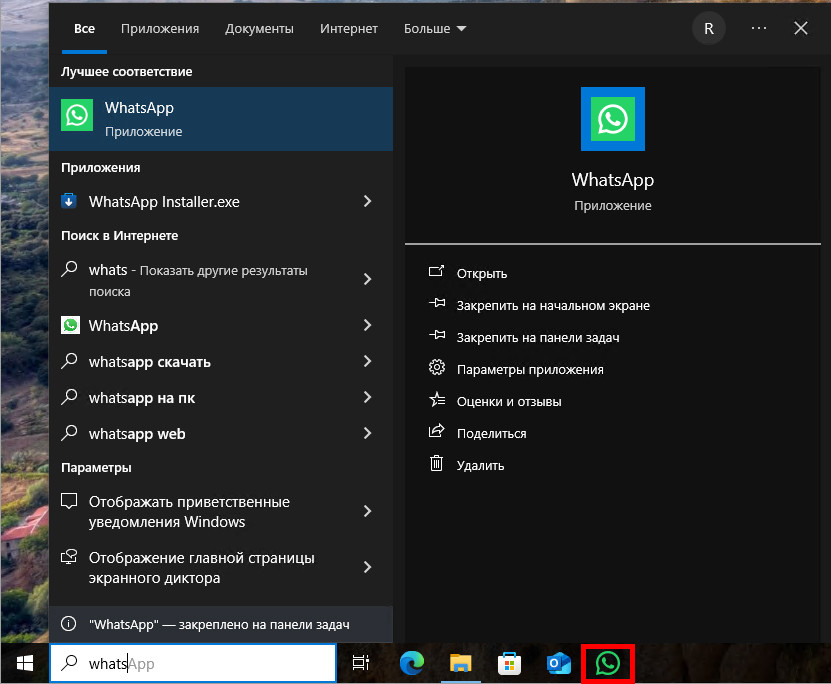This screenshot has height=684, width=831.
Task: Click the share icon next to Поделиться
Action: (x=437, y=432)
